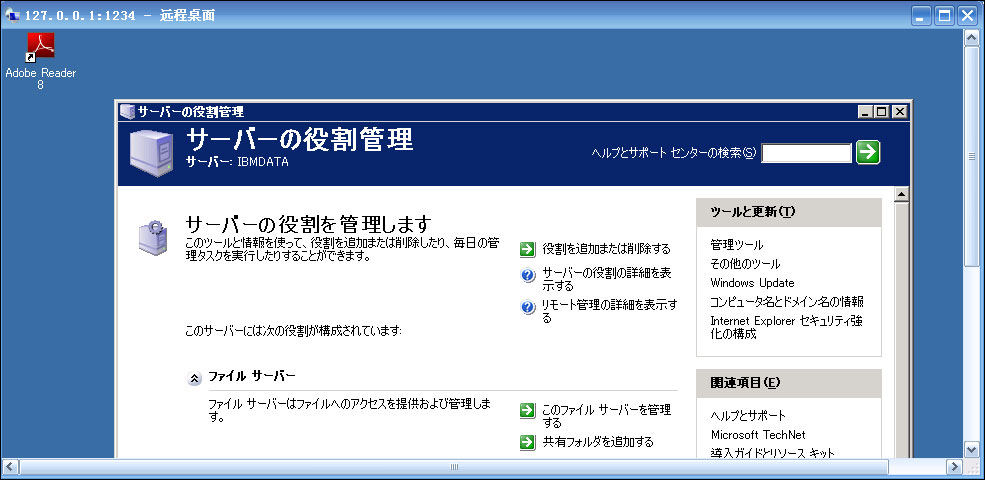Collapse the ファイル サーバー section

[193, 378]
